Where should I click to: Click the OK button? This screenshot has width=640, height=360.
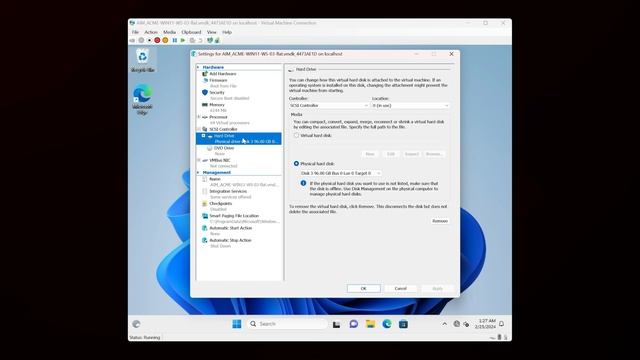tap(364, 289)
